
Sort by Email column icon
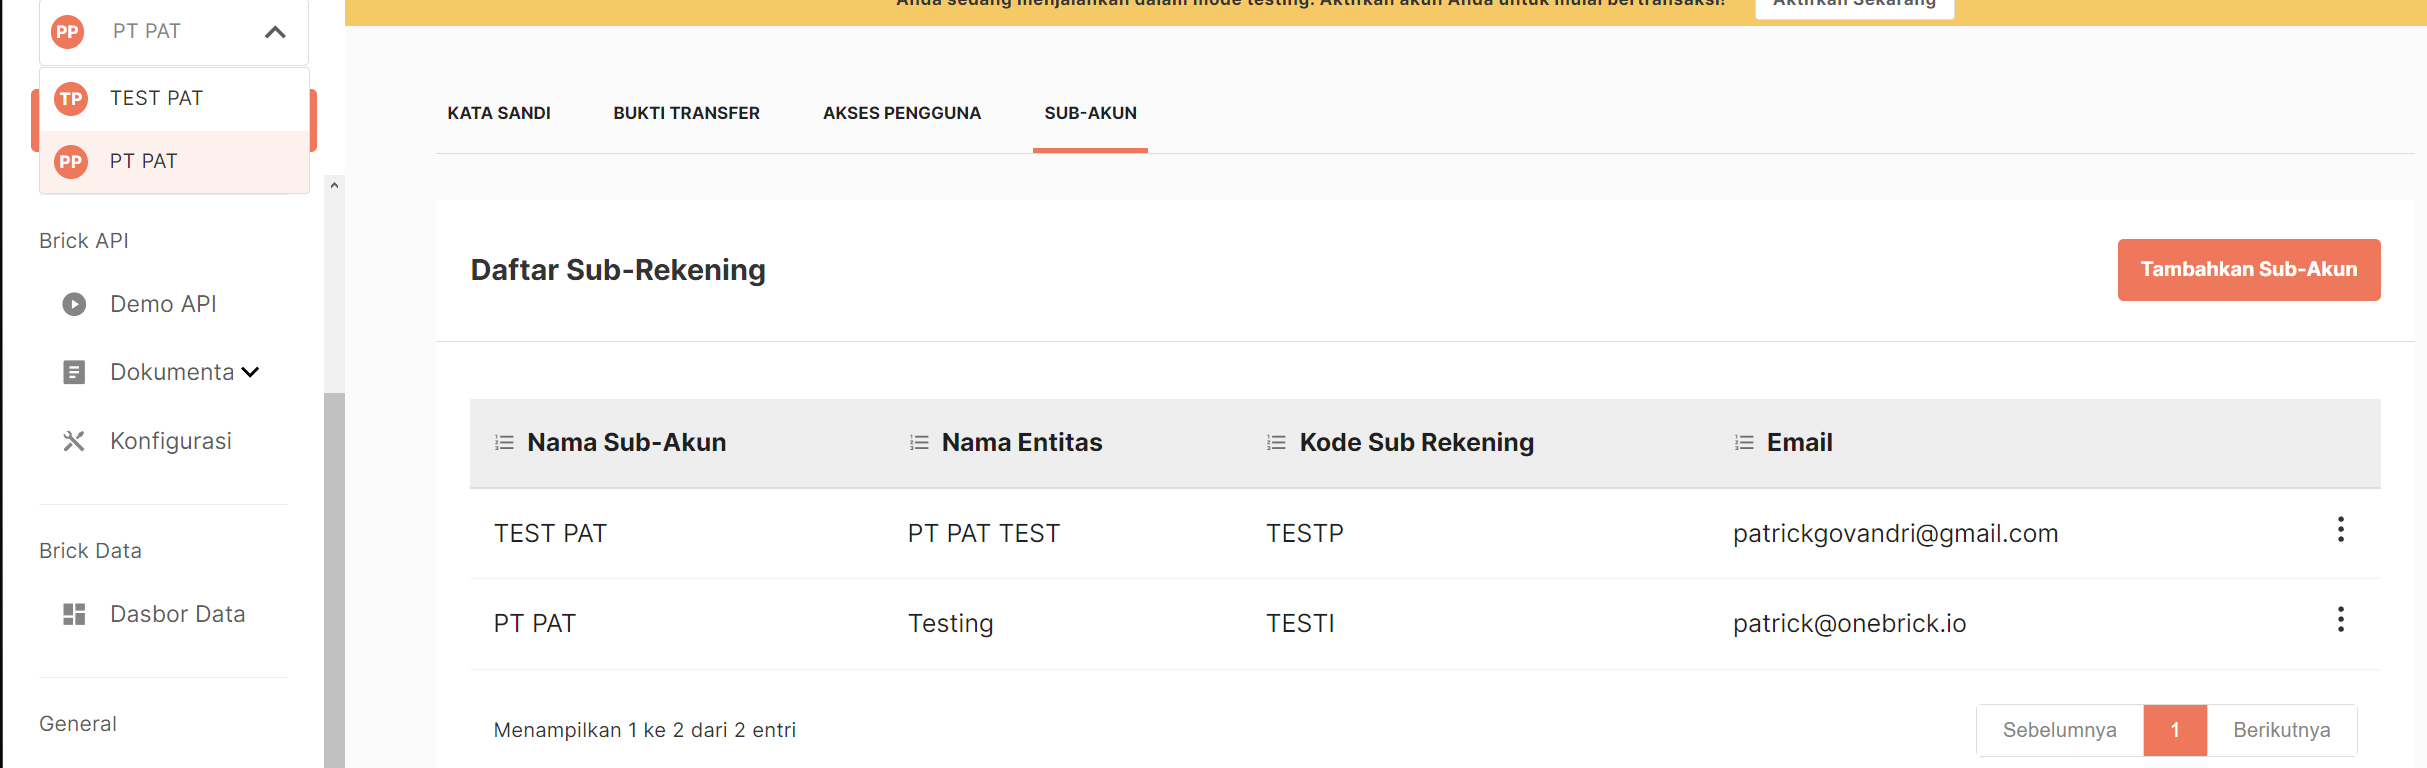coord(1744,443)
